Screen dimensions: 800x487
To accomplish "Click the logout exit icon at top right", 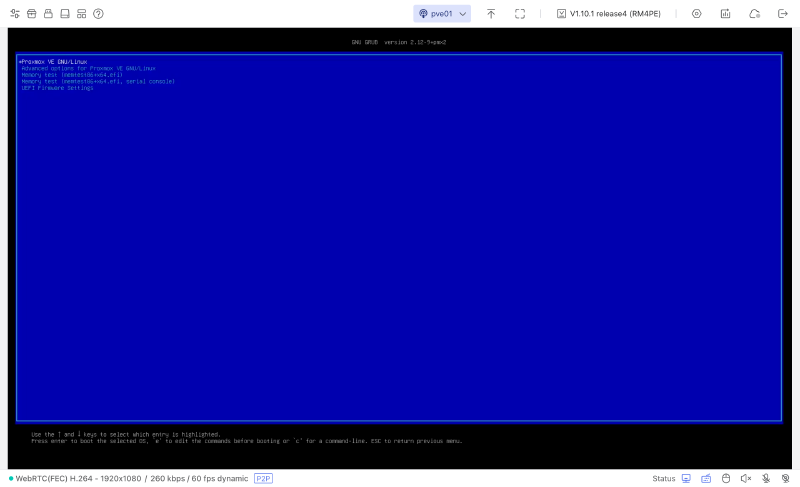I will click(x=783, y=14).
